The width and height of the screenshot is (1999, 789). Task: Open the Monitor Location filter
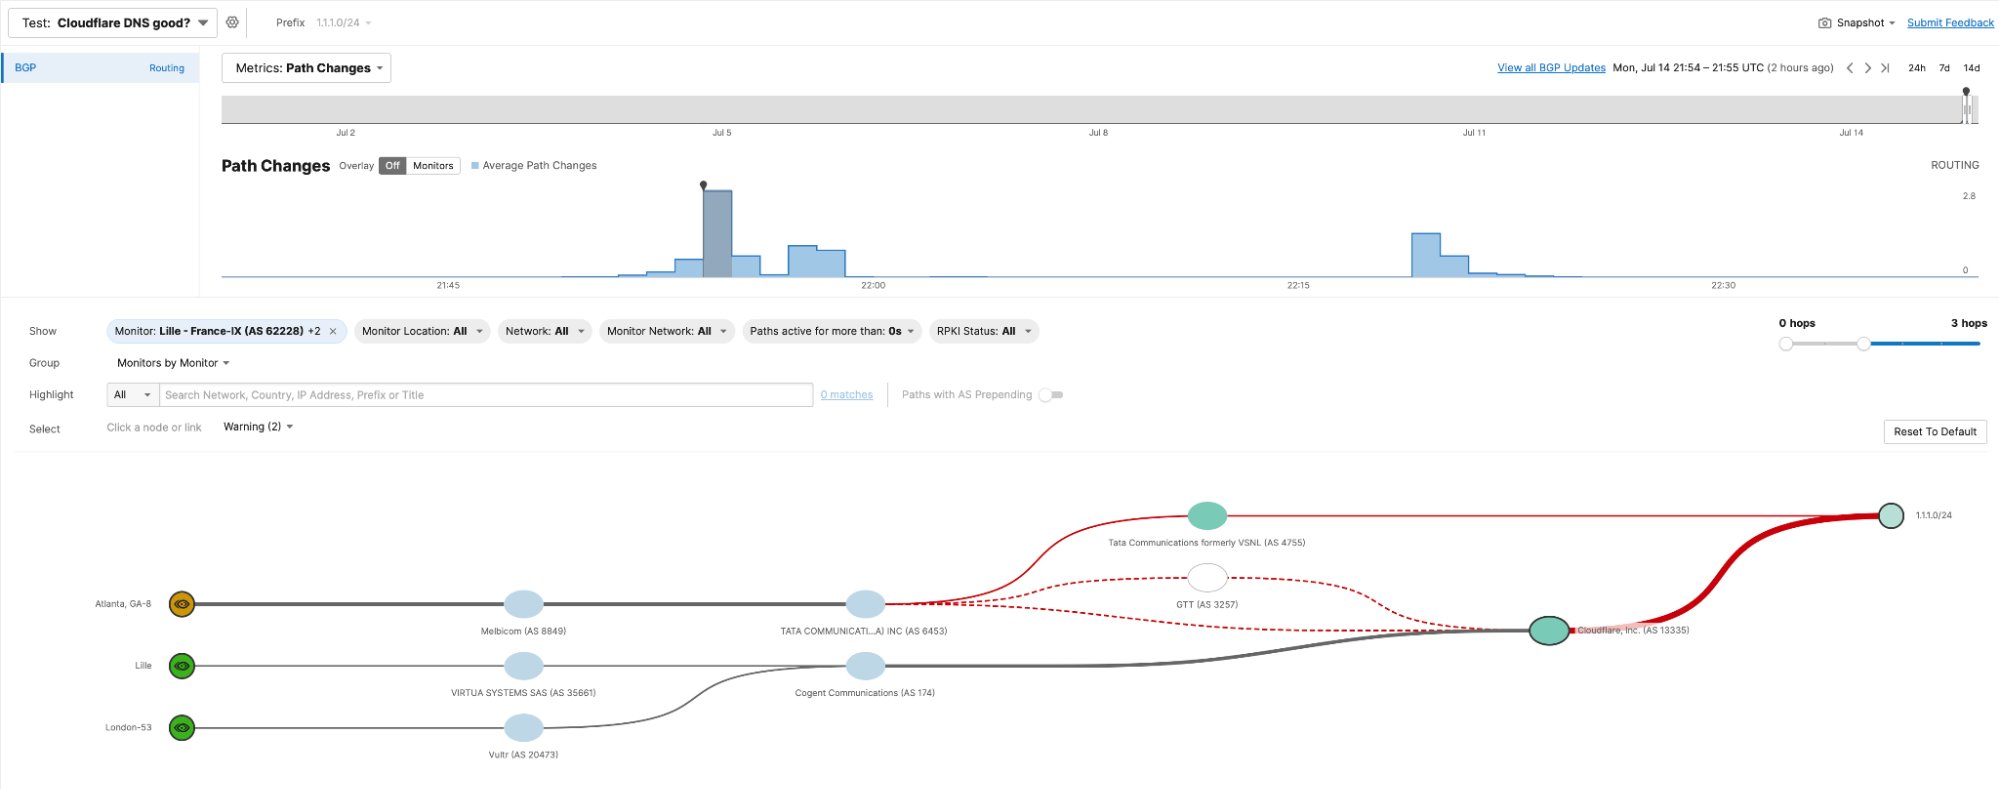coord(422,331)
